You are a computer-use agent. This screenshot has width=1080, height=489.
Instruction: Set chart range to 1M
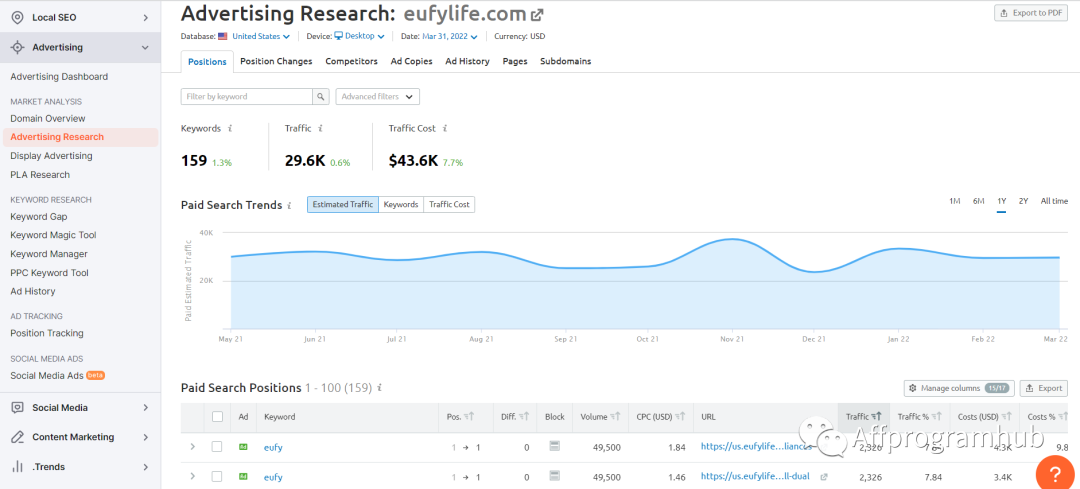click(955, 201)
